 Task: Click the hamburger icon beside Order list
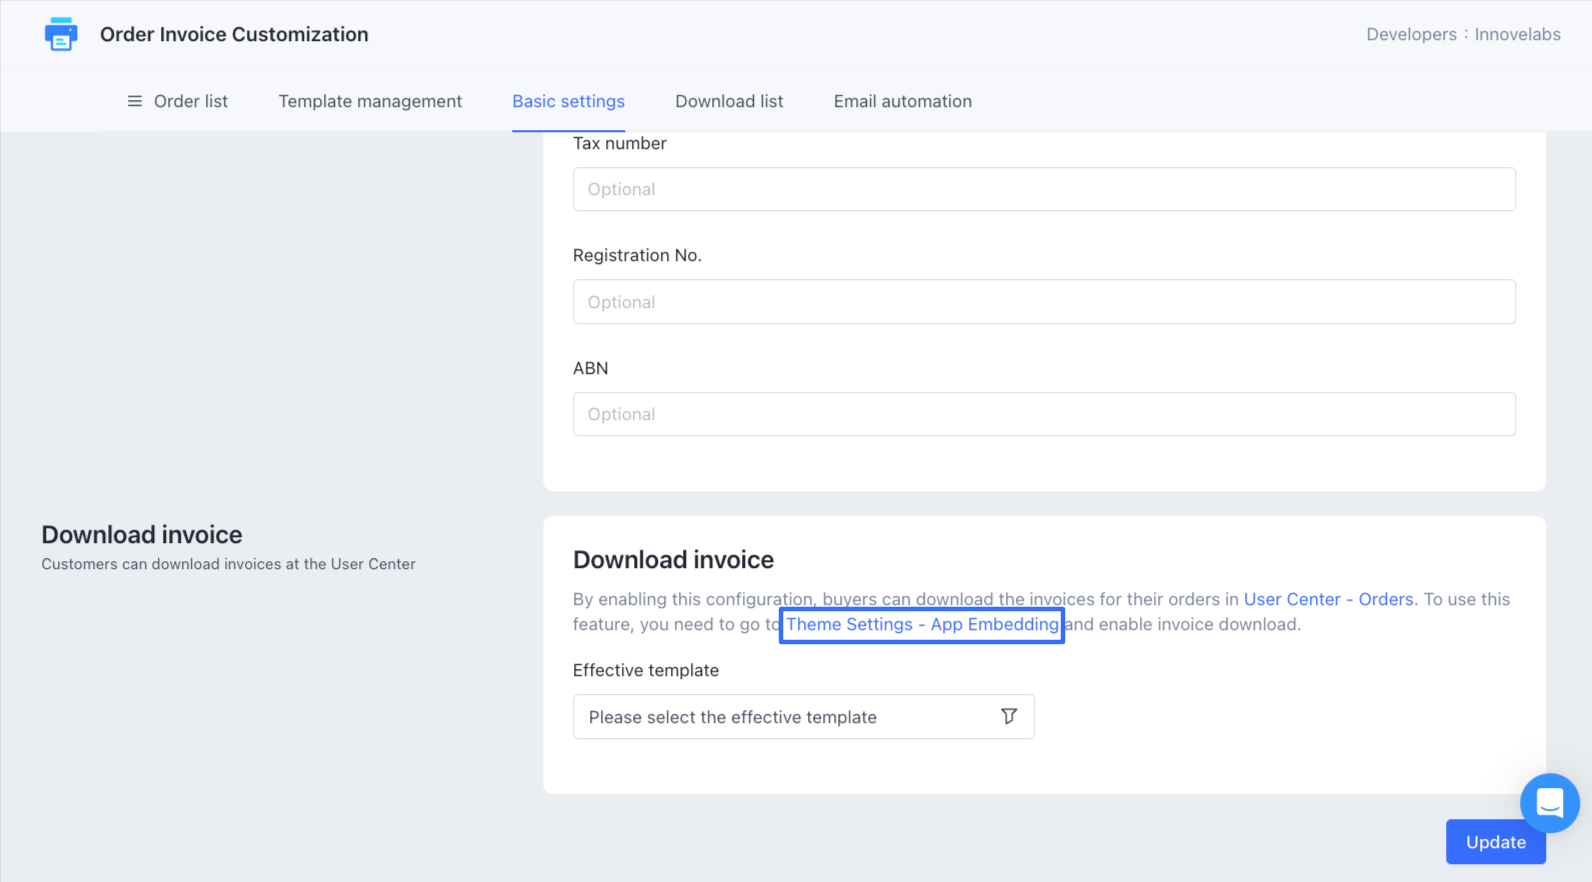[135, 101]
